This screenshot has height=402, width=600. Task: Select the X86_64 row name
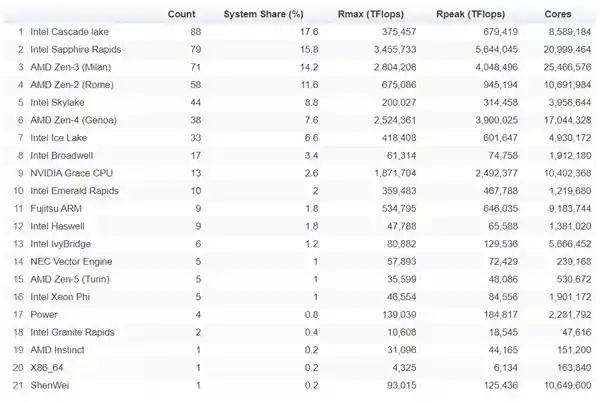(x=47, y=367)
